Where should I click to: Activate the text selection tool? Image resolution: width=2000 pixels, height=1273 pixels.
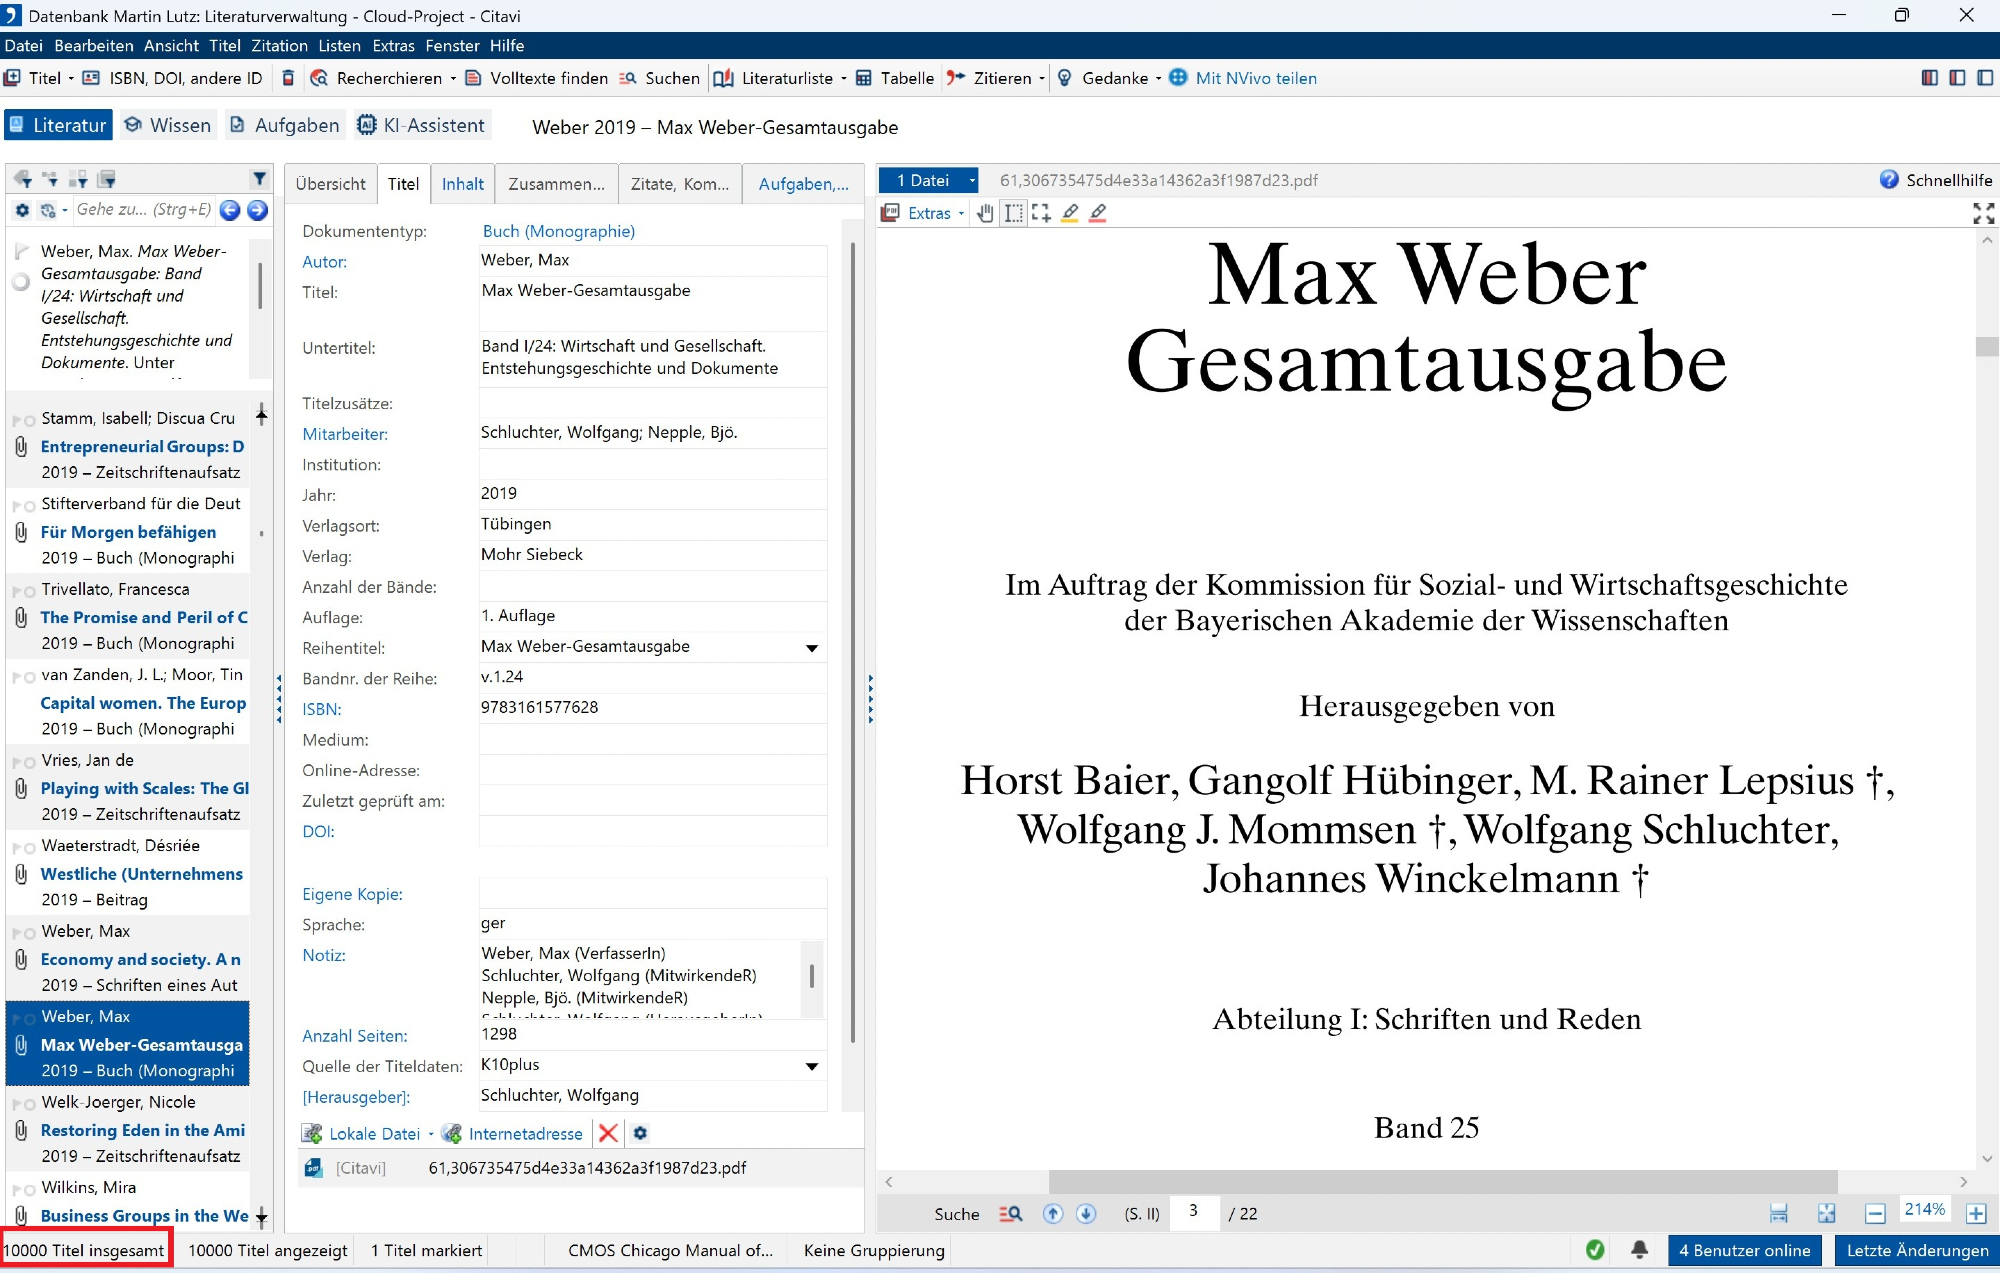click(1013, 213)
